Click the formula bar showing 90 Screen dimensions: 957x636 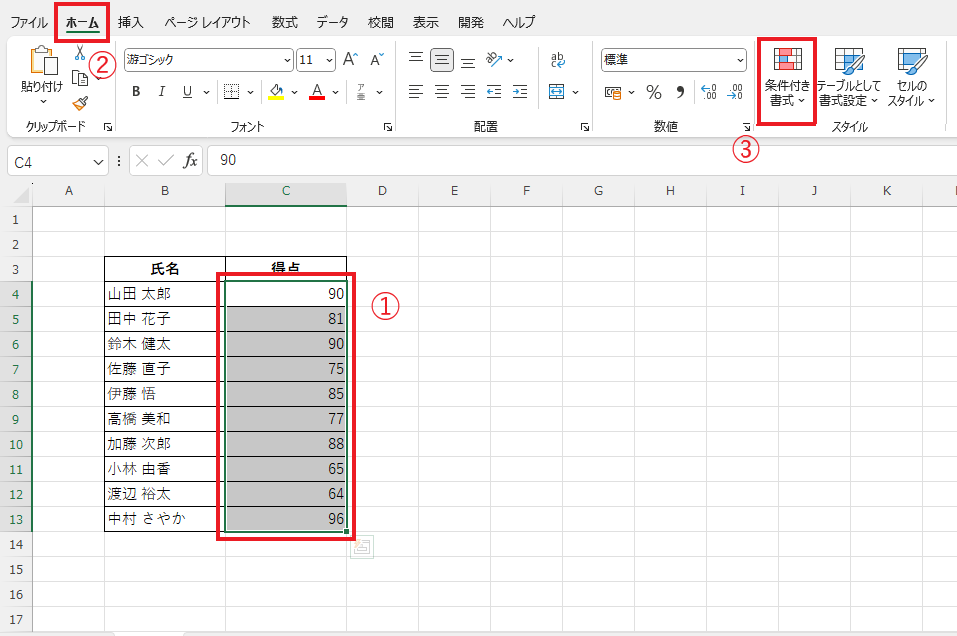pyautogui.click(x=582, y=161)
